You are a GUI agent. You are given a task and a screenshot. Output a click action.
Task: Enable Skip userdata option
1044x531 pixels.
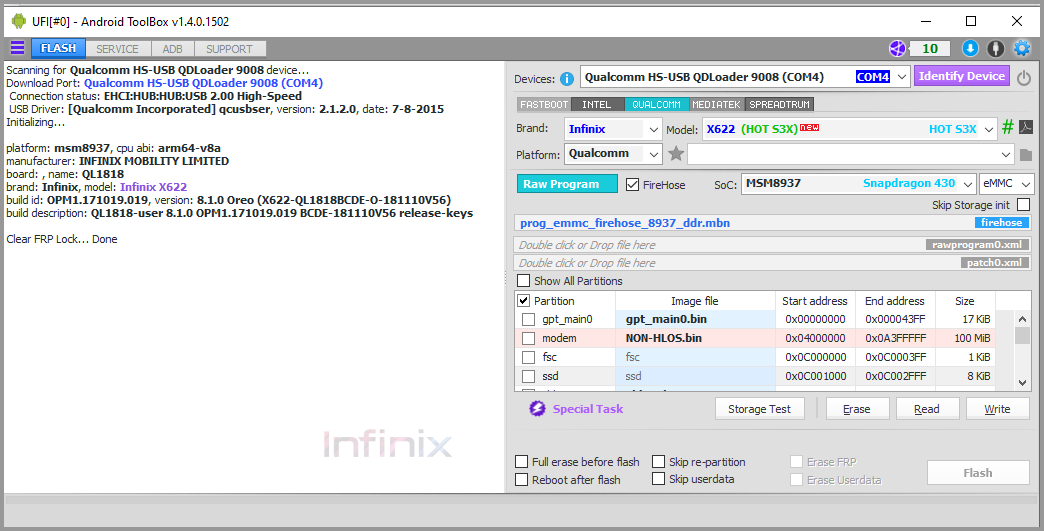[658, 479]
